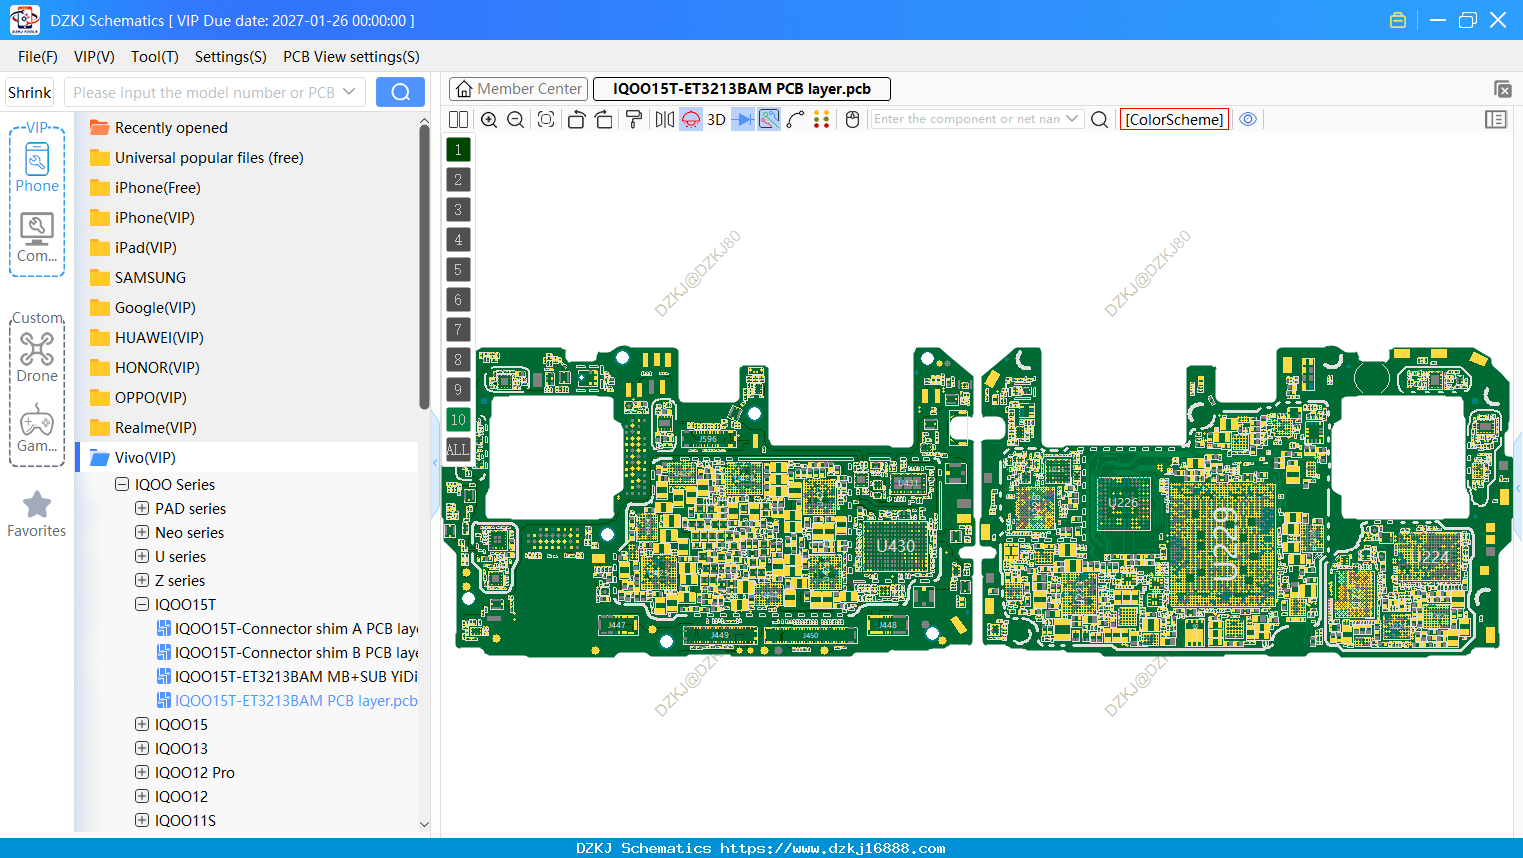The width and height of the screenshot is (1523, 858).
Task: Open model number dropdown arrow
Action: [349, 92]
